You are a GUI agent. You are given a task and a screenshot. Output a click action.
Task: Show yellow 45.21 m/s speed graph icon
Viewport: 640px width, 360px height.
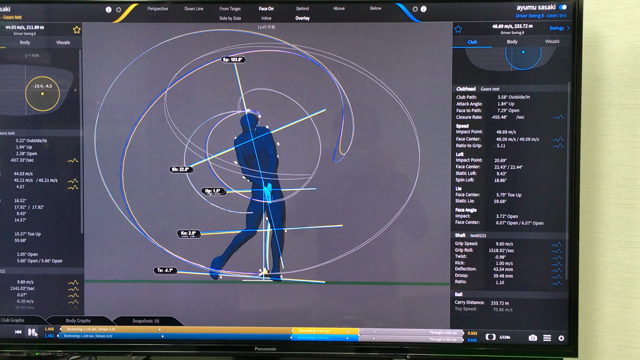click(73, 180)
